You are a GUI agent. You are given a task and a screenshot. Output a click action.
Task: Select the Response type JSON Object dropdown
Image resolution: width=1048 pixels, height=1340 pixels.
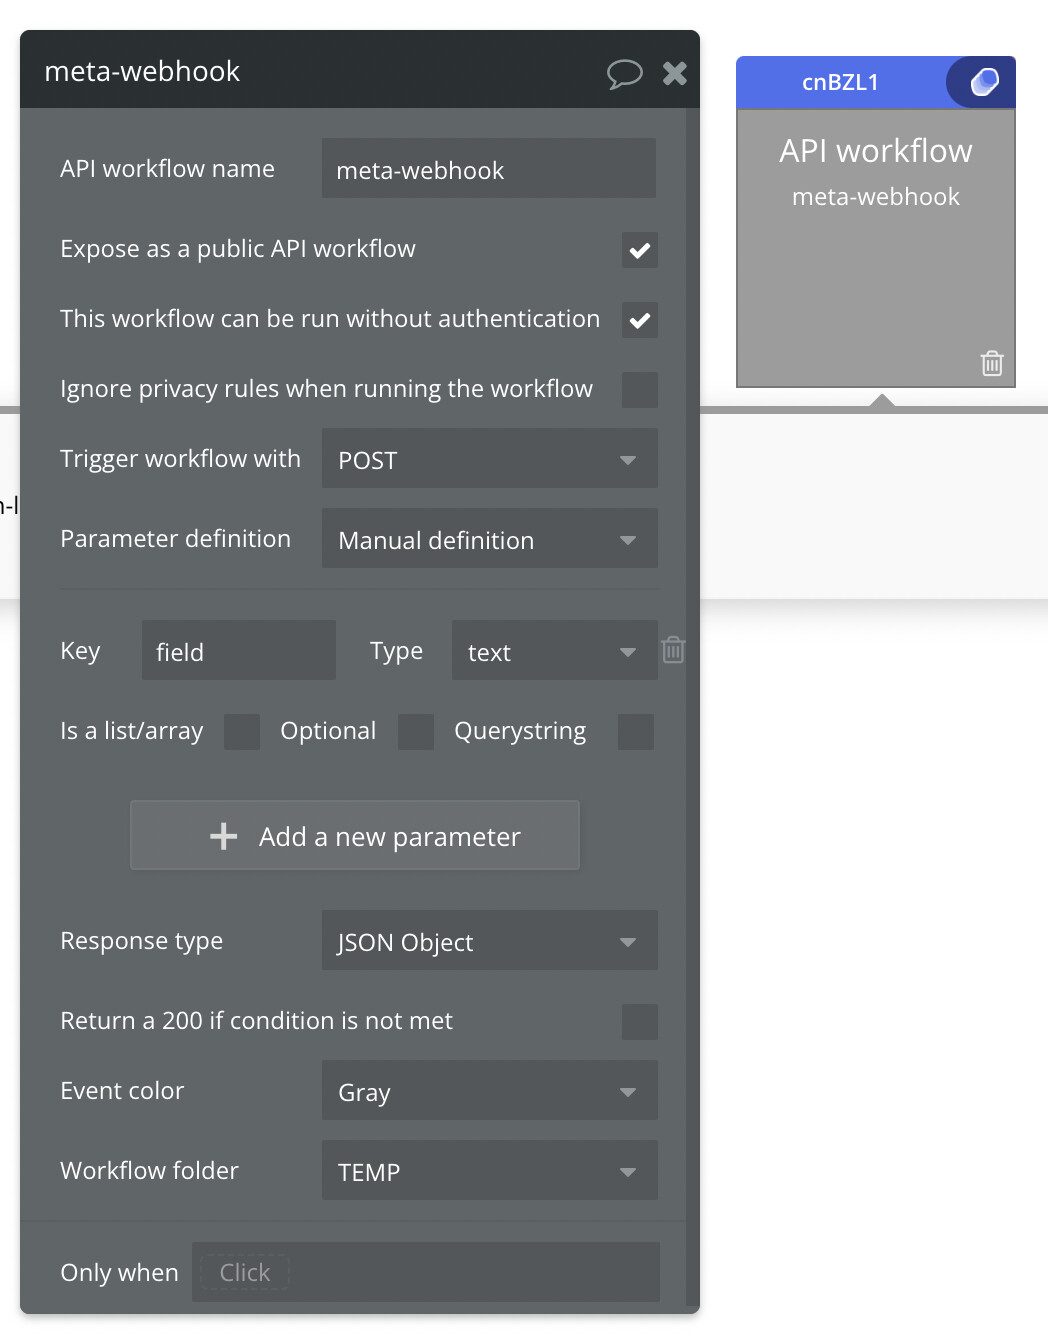coord(489,941)
